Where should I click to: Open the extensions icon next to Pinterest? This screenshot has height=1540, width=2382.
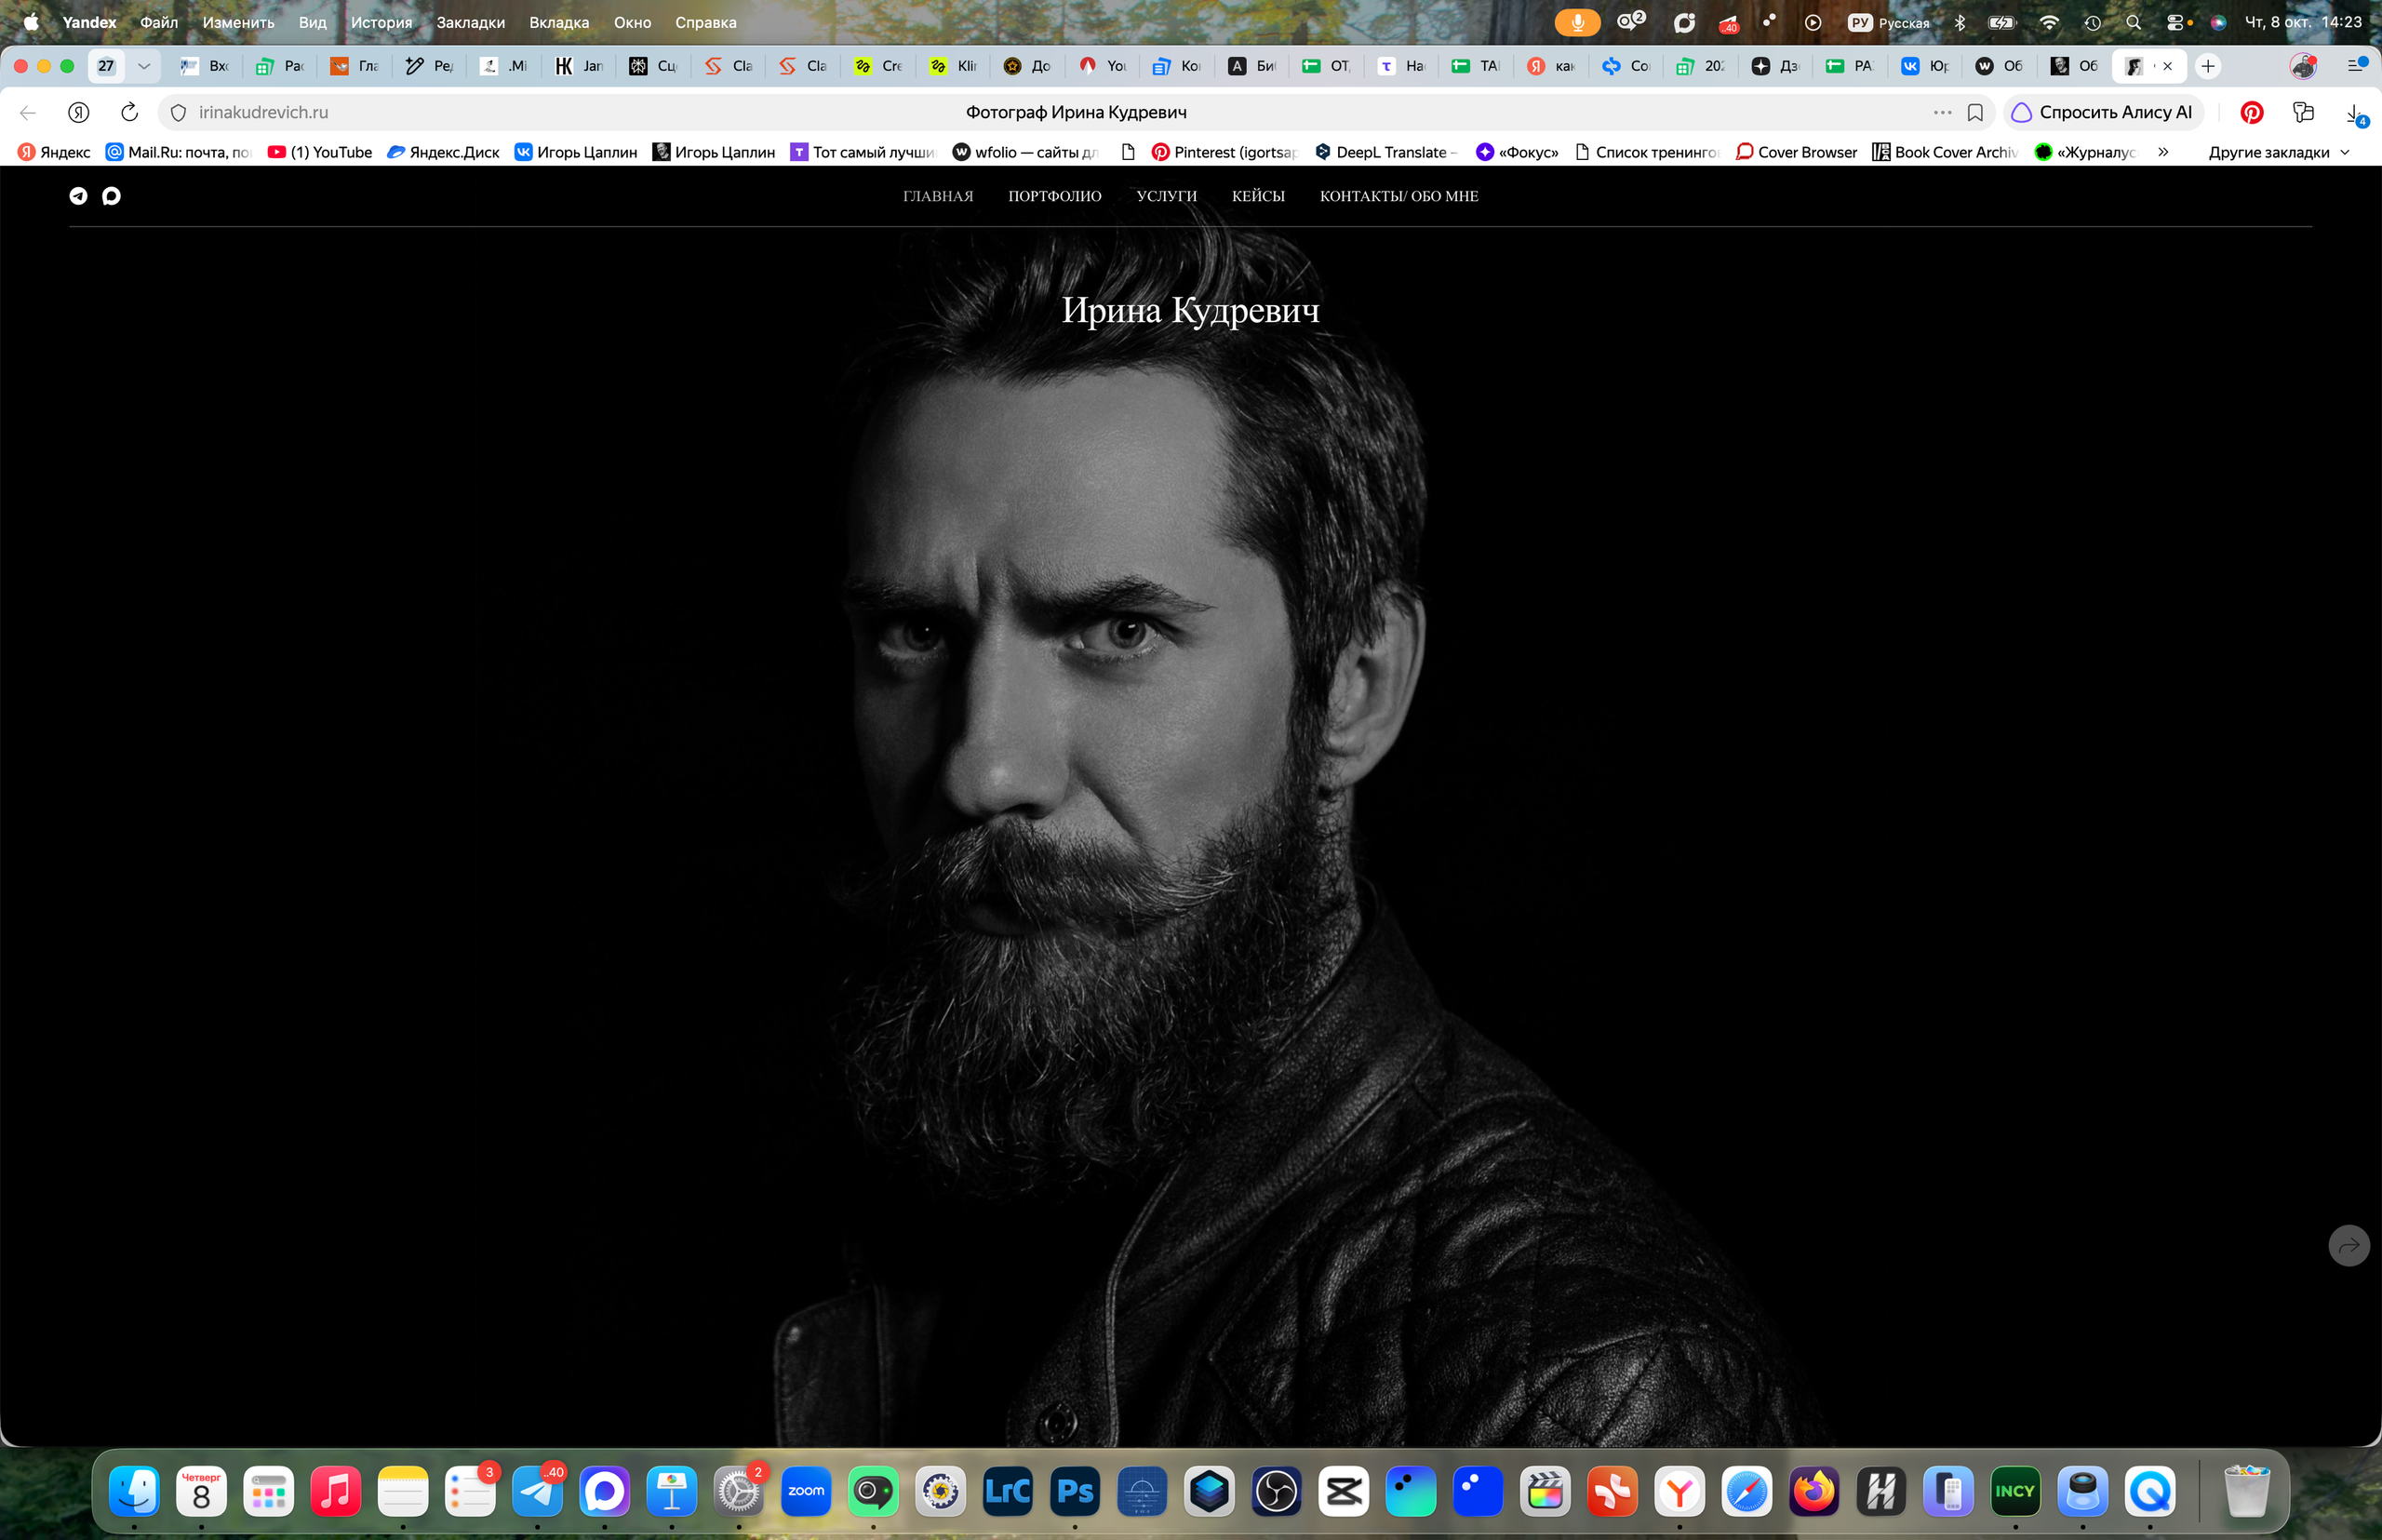[x=2304, y=112]
